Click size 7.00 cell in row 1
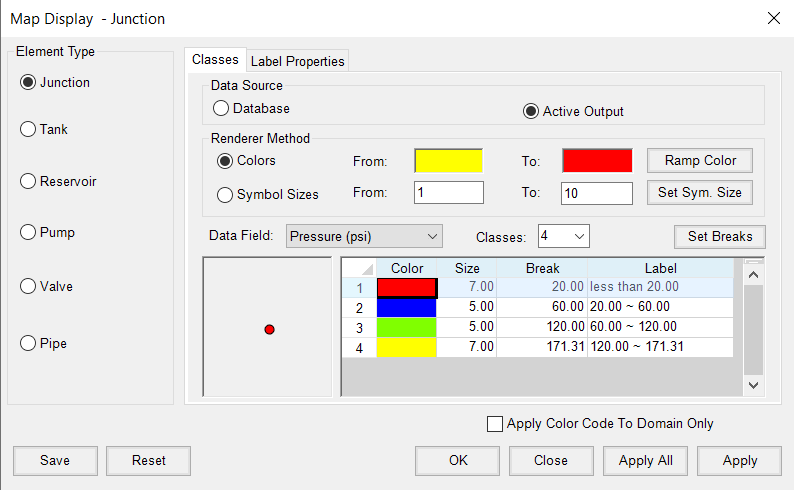794x490 pixels. click(467, 287)
